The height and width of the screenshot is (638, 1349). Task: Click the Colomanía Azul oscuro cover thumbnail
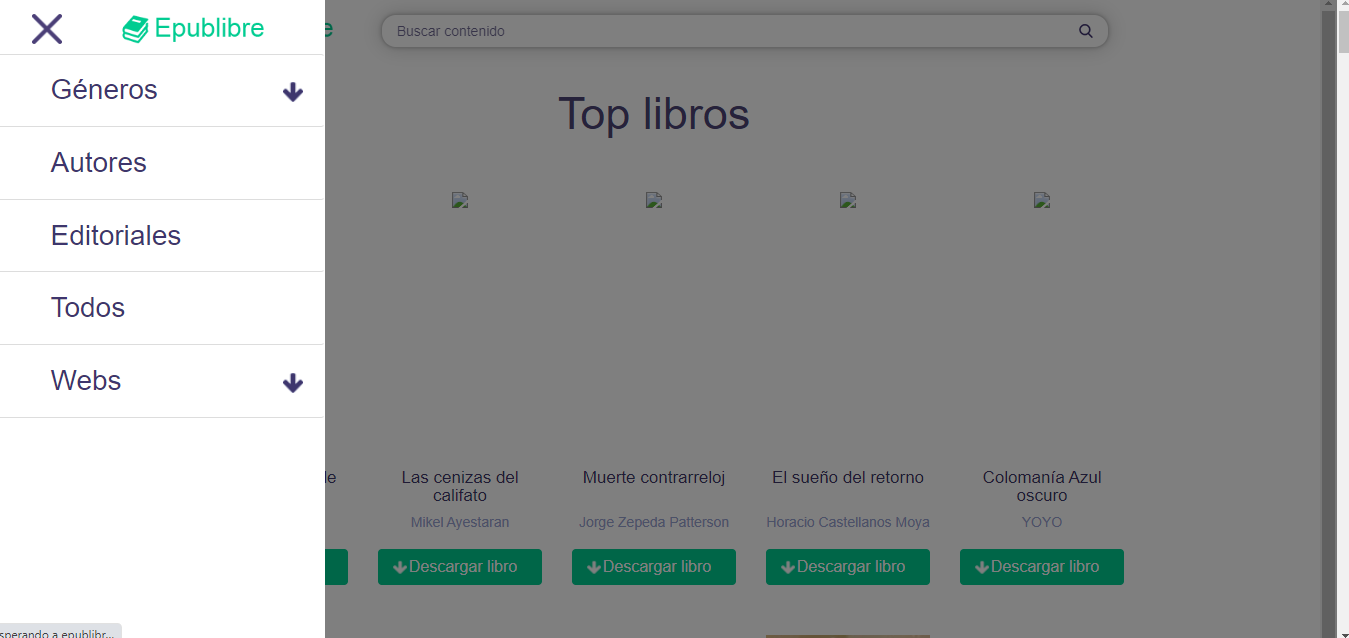[x=1042, y=200]
